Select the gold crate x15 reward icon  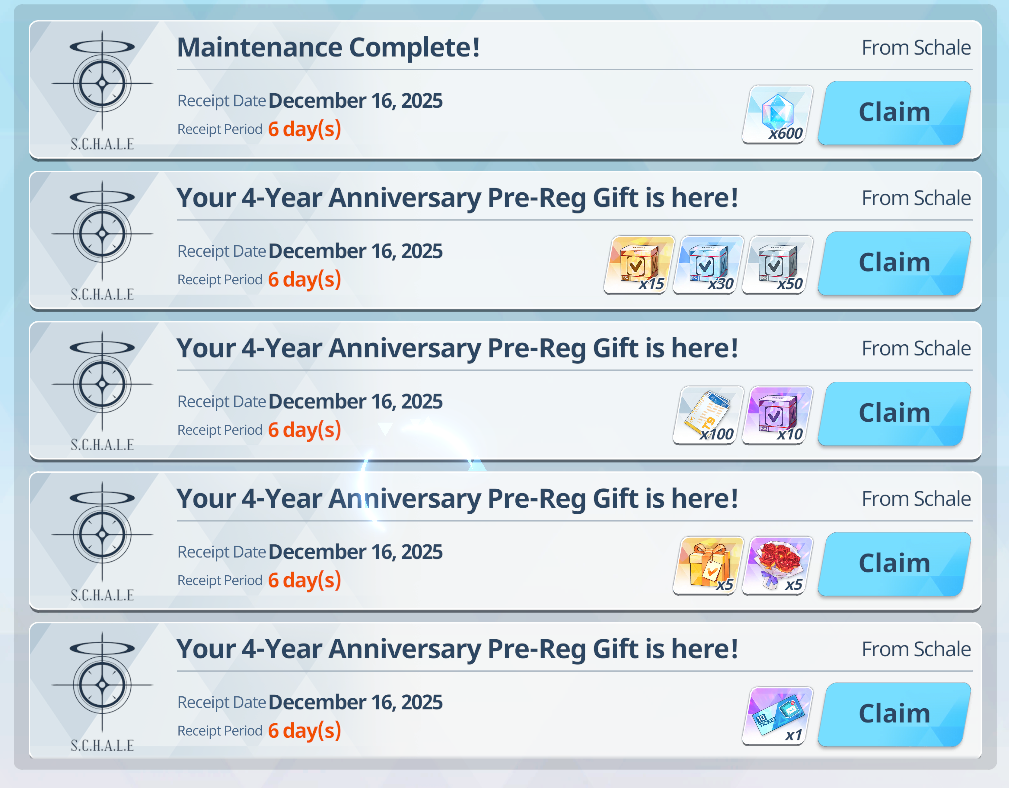coord(639,265)
